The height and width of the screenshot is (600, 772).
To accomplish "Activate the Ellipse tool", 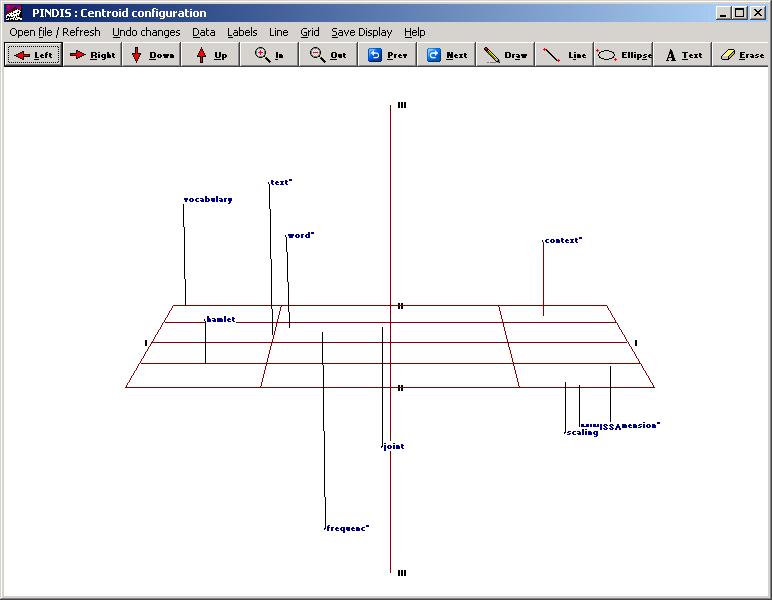I will click(x=623, y=55).
